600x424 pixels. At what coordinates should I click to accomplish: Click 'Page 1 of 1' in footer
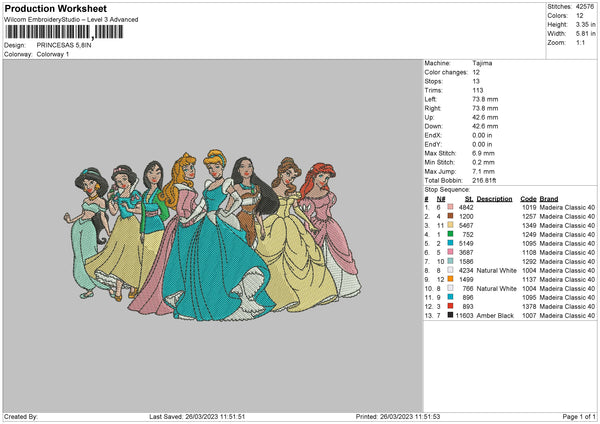pyautogui.click(x=579, y=416)
